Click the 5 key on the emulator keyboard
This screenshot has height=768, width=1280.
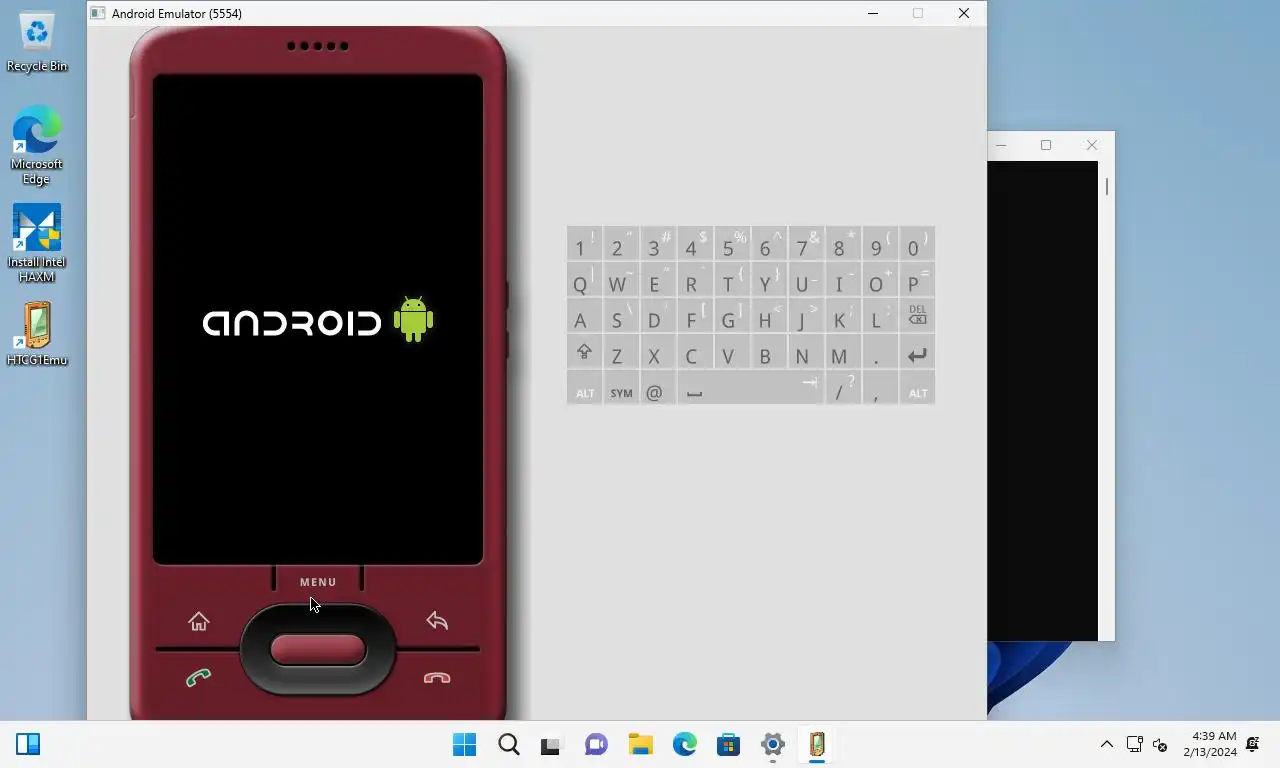pos(732,245)
